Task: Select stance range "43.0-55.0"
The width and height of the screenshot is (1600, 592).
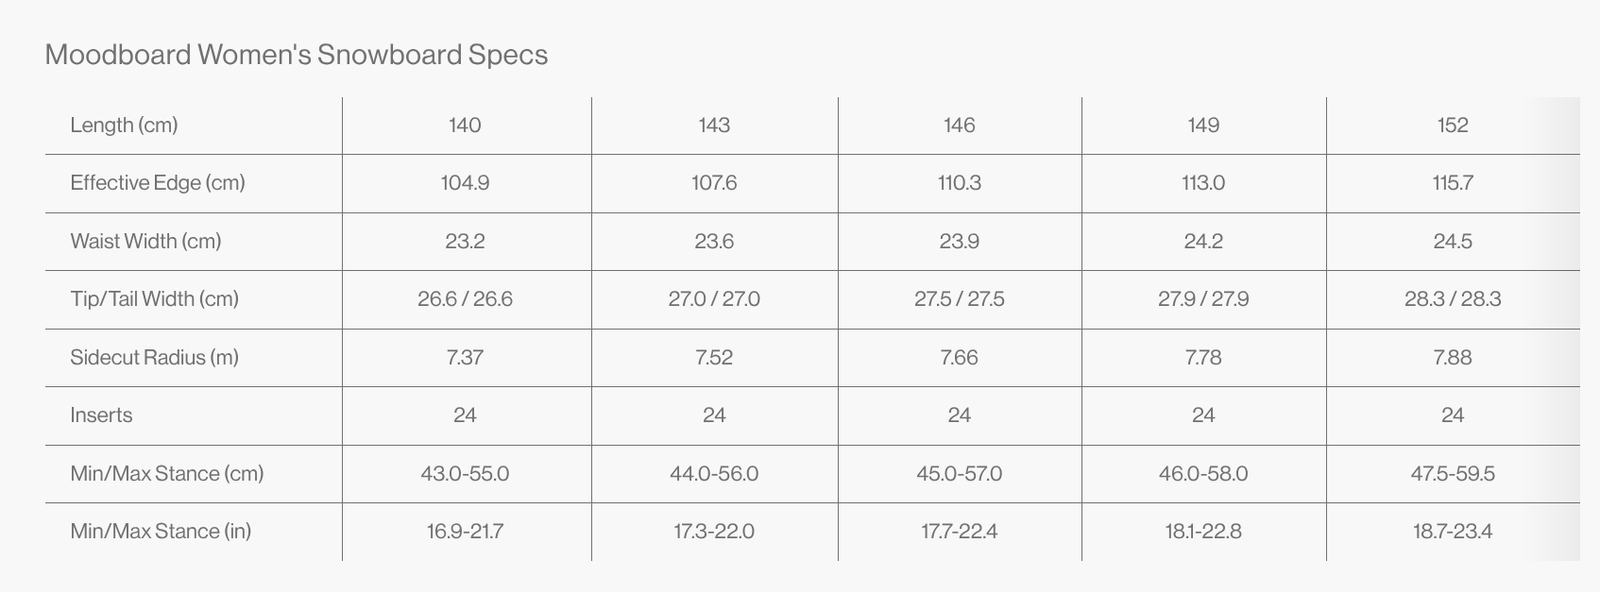Action: coord(465,473)
